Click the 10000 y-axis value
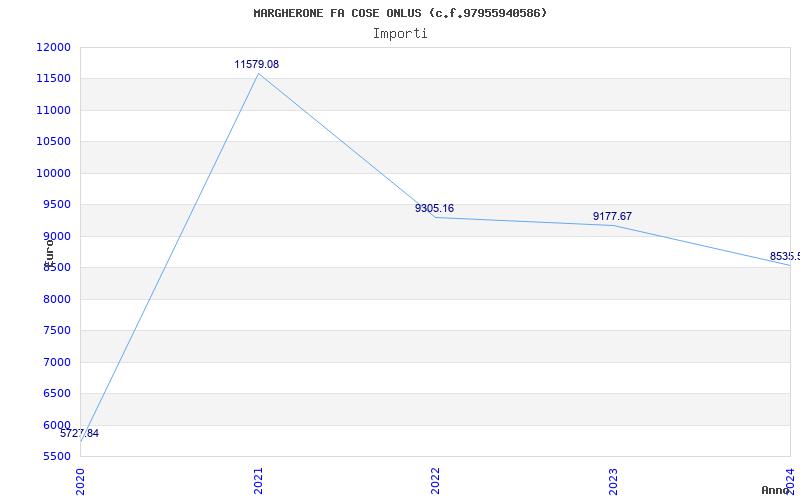This screenshot has width=800, height=500. 53,173
